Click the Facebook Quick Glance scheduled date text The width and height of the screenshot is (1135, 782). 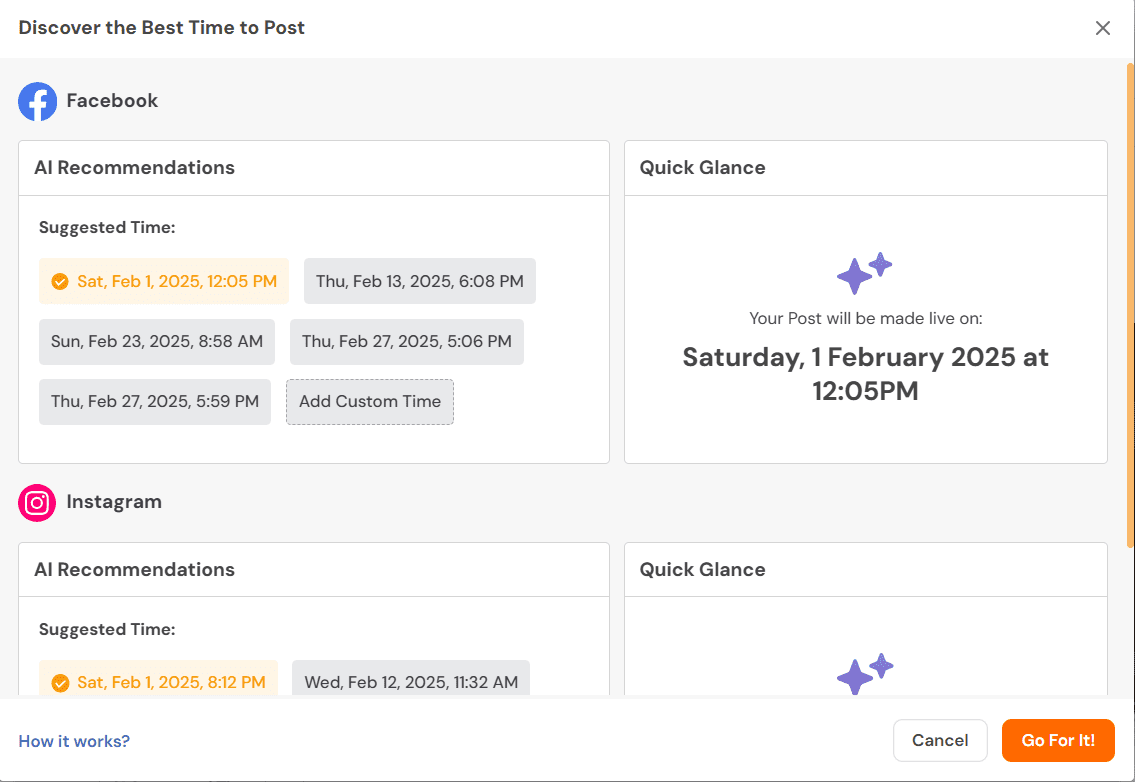865,374
